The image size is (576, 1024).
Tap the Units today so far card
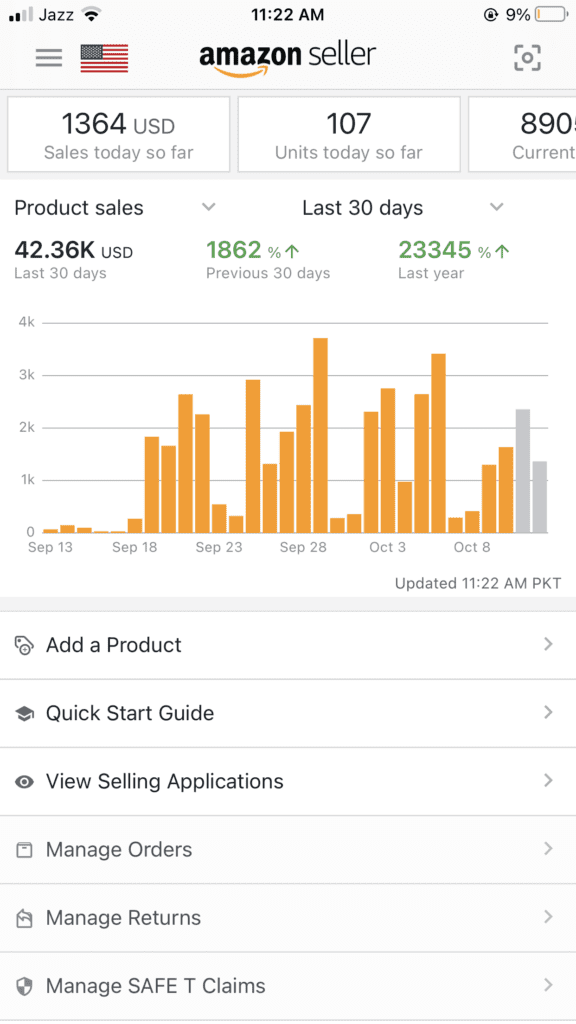(x=349, y=135)
